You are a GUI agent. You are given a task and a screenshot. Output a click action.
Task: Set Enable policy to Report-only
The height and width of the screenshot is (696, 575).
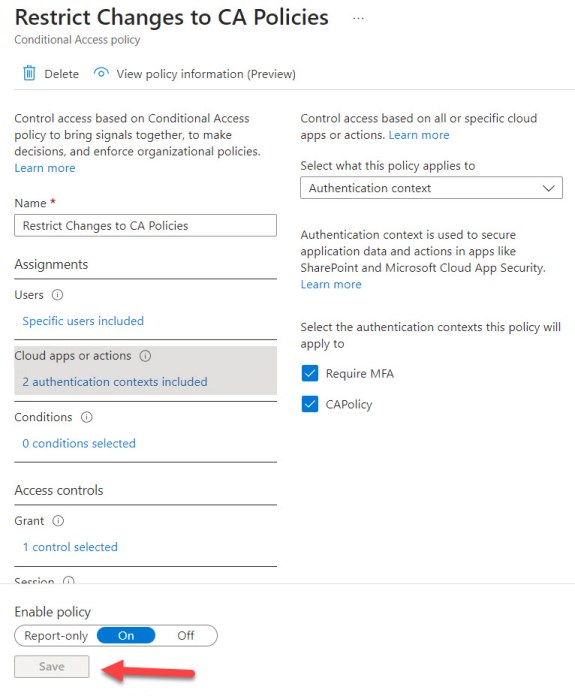(56, 636)
